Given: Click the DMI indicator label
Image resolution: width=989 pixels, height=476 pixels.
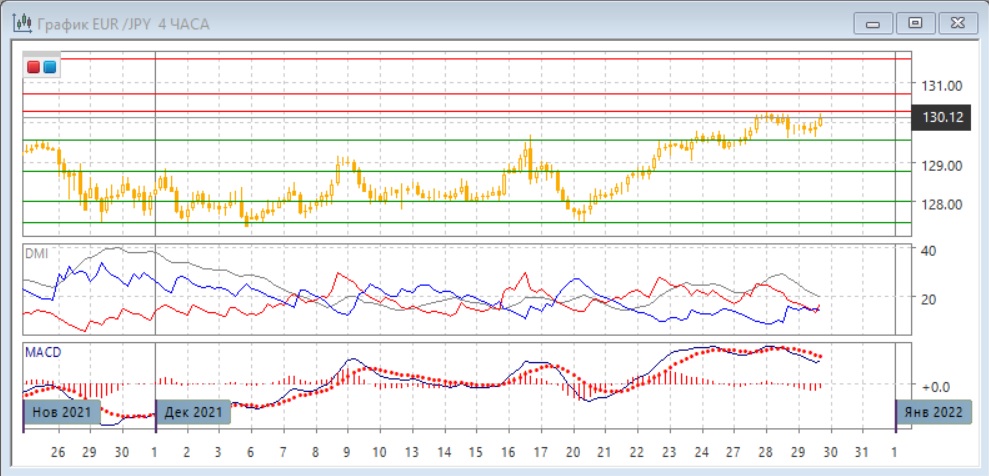Looking at the screenshot, I should tap(35, 253).
